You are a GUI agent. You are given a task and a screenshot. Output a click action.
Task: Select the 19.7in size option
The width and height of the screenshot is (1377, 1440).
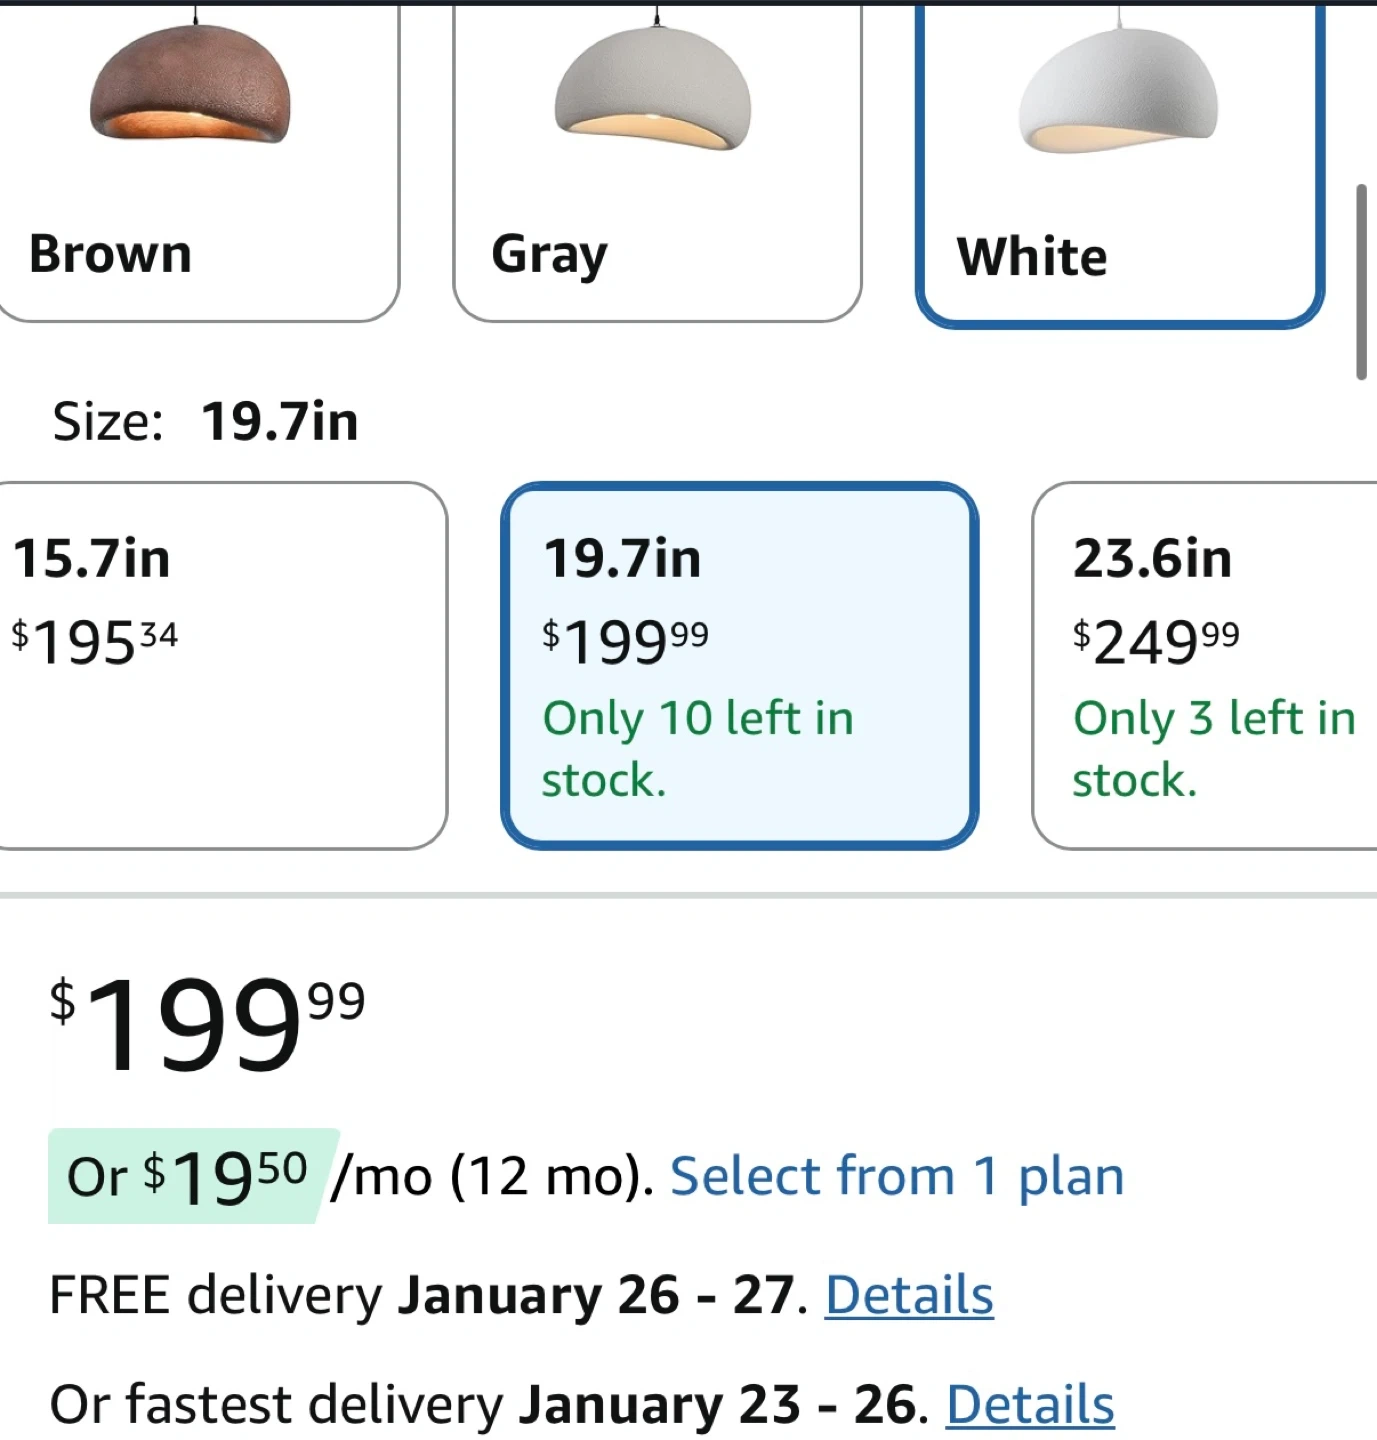[622, 558]
